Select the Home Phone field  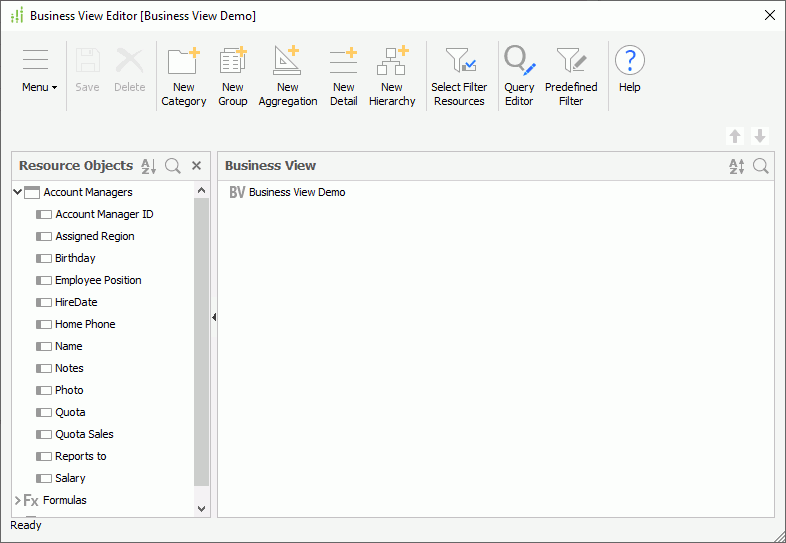[x=85, y=324]
